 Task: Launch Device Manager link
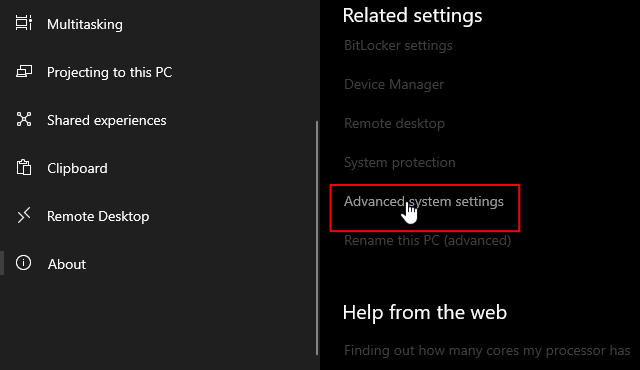pos(394,84)
